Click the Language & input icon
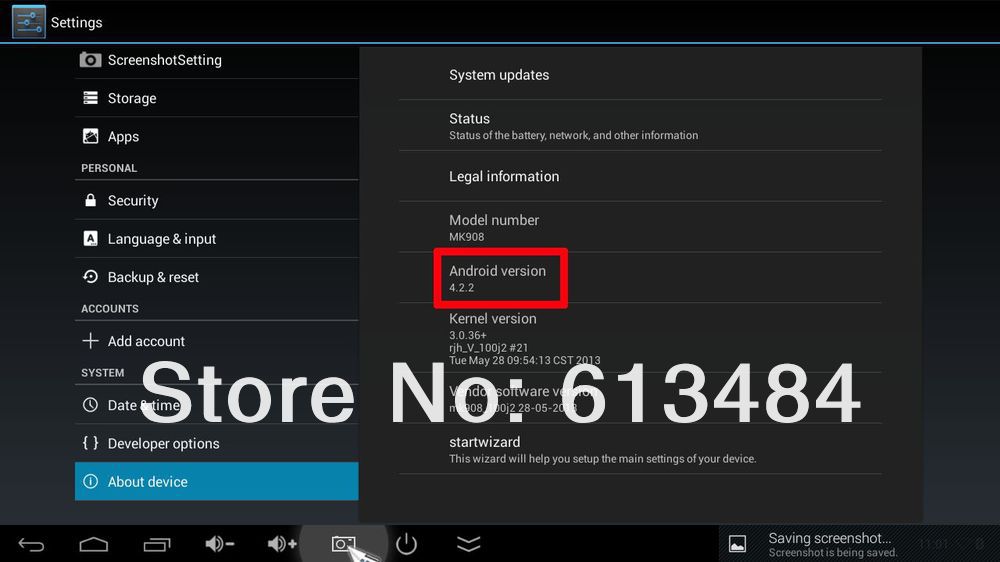This screenshot has height=562, width=1000. click(91, 239)
